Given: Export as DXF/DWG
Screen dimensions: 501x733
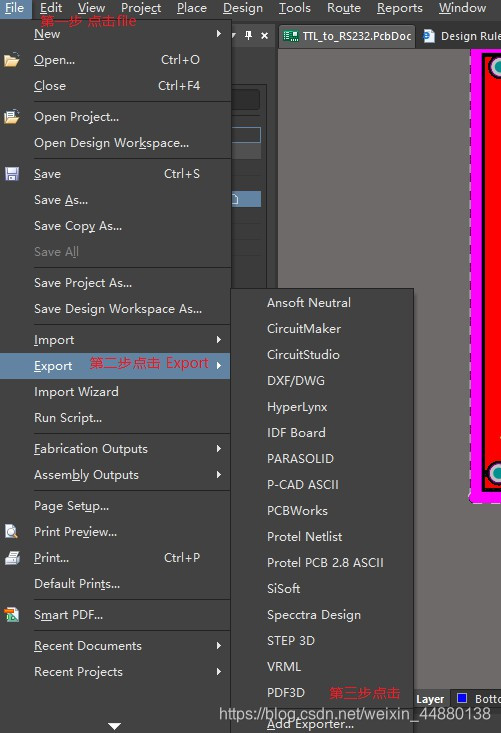Looking at the screenshot, I should (x=322, y=381).
